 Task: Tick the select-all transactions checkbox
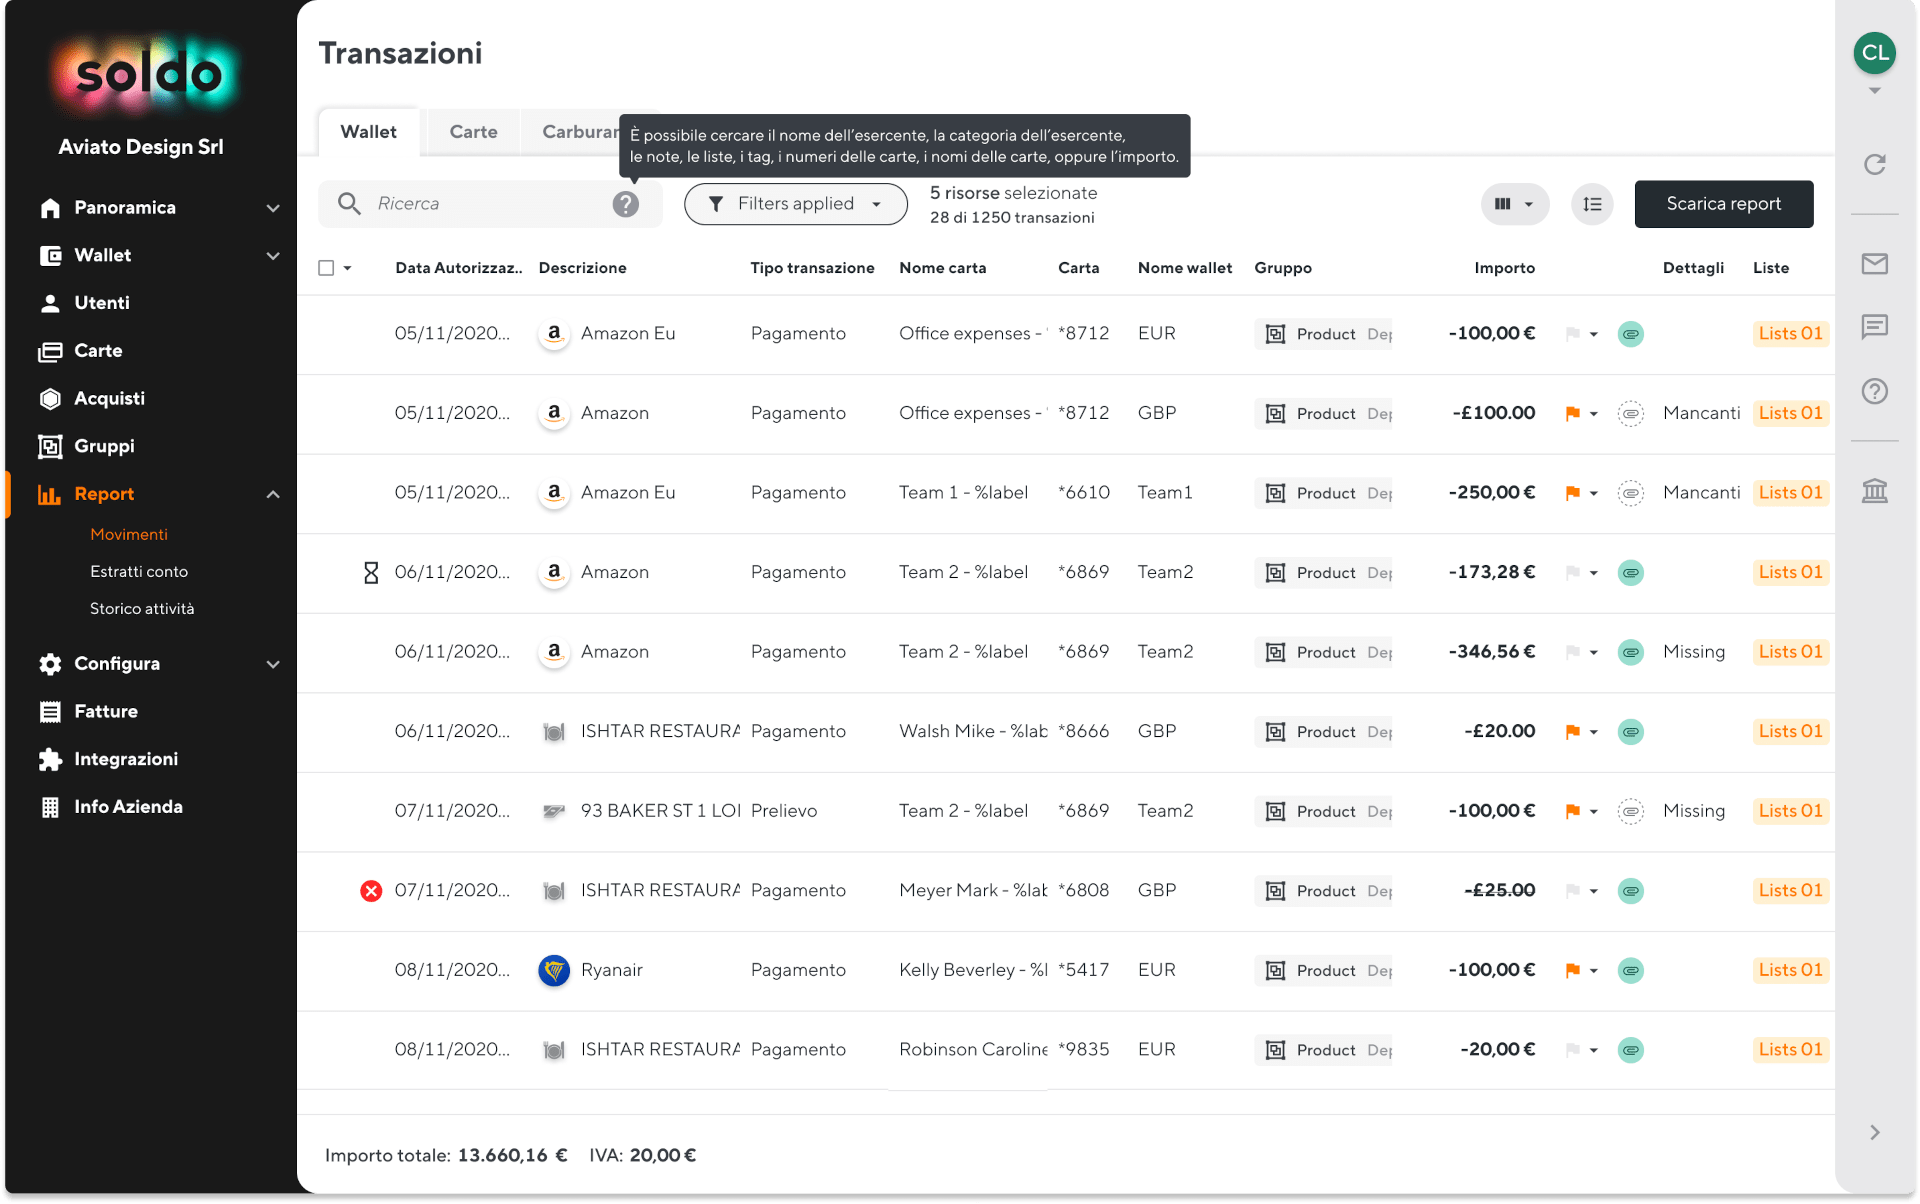(x=326, y=268)
